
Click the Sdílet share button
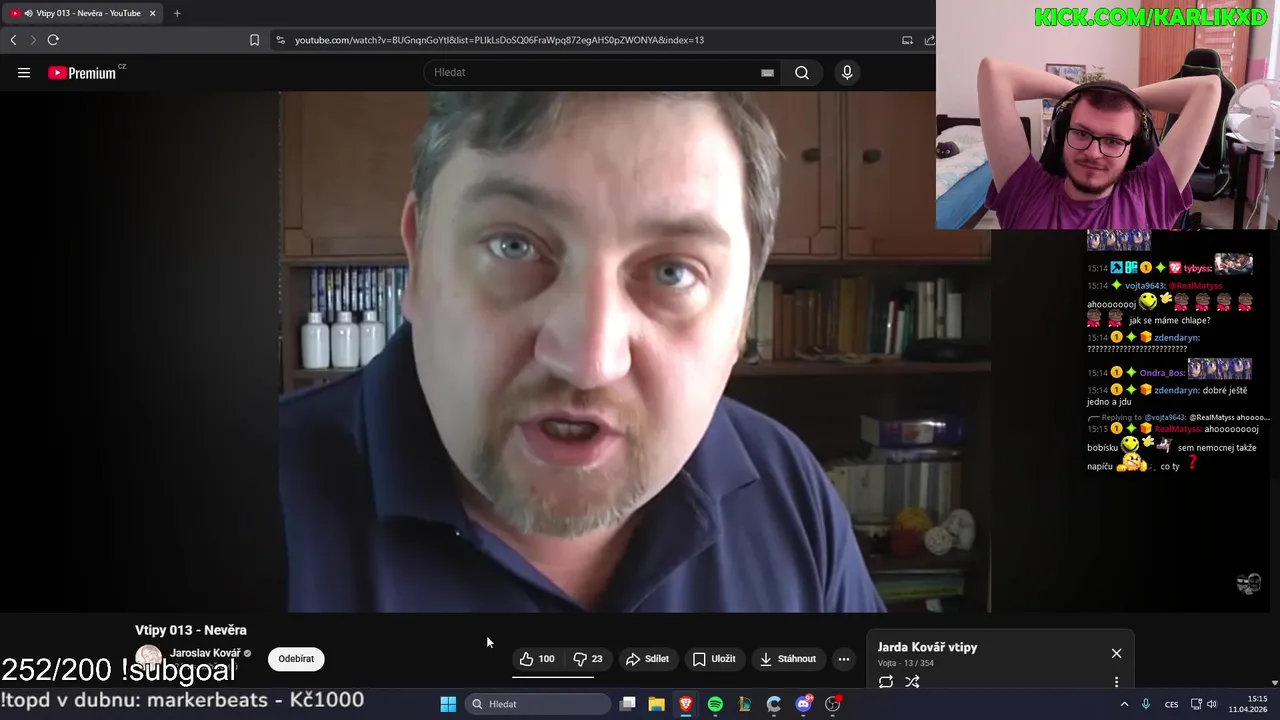647,659
